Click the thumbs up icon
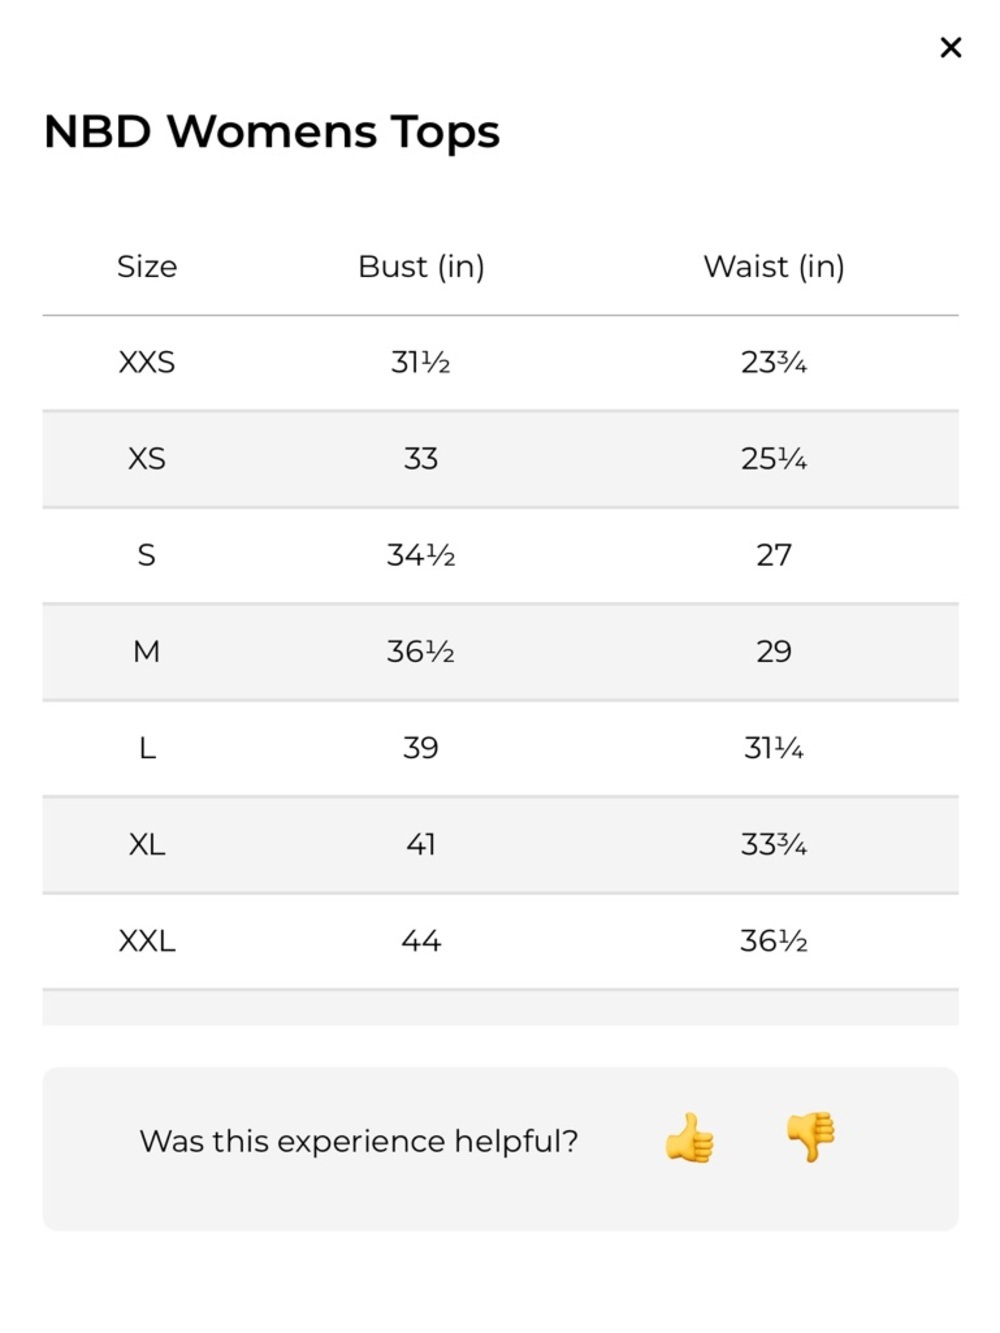1000x1333 pixels. [x=690, y=1138]
